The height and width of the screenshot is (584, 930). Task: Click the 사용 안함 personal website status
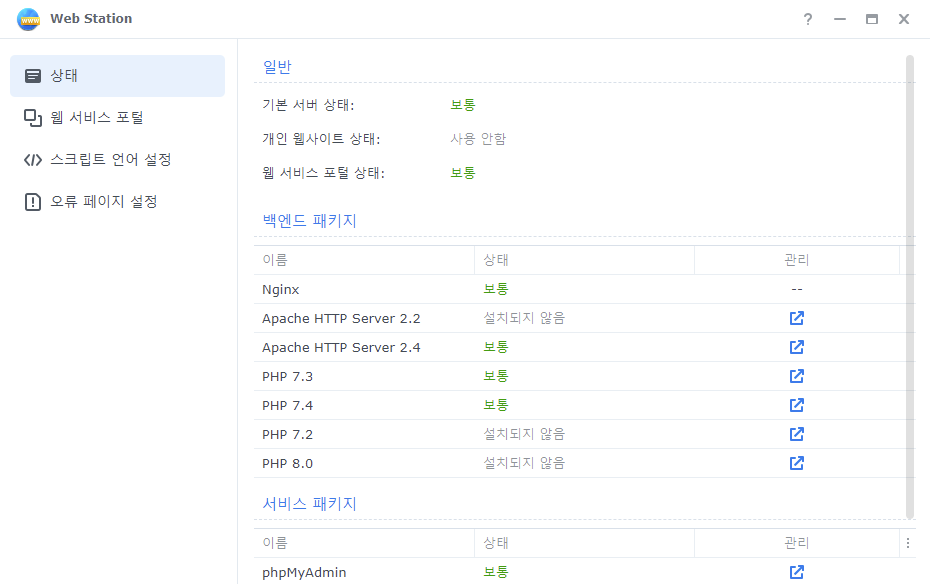pyautogui.click(x=478, y=139)
